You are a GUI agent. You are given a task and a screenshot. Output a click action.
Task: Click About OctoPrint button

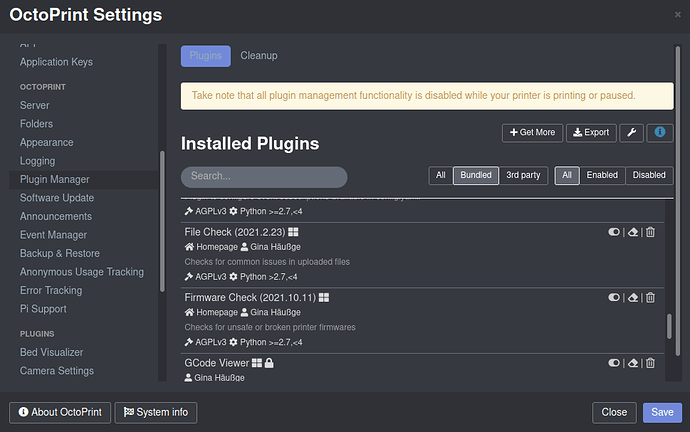[x=60, y=413]
